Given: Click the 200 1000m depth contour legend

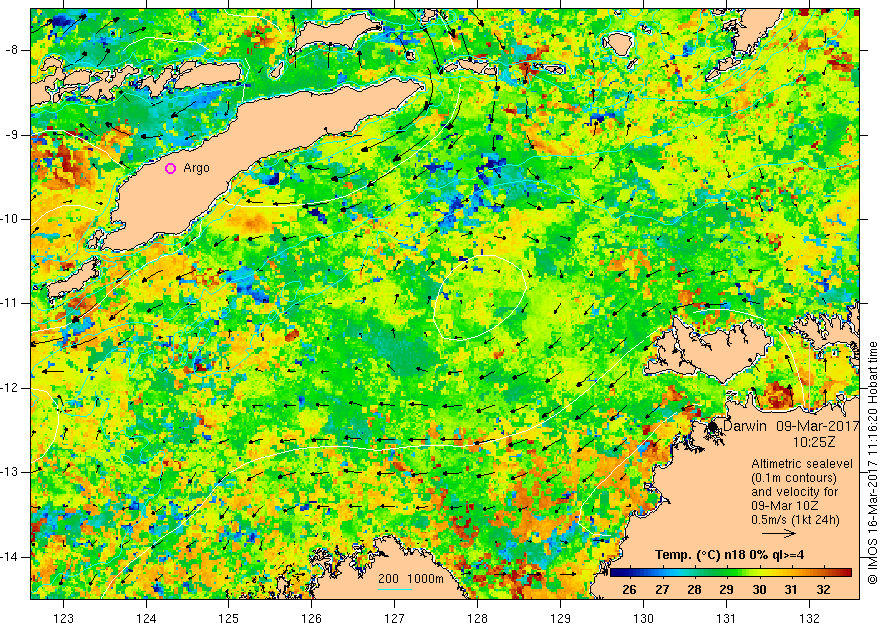Looking at the screenshot, I should click(410, 579).
